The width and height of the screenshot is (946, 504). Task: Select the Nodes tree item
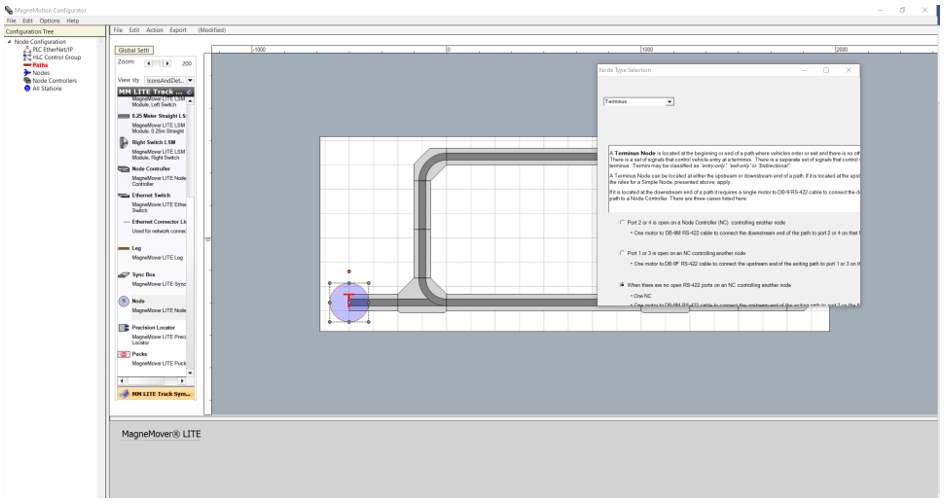coord(41,72)
